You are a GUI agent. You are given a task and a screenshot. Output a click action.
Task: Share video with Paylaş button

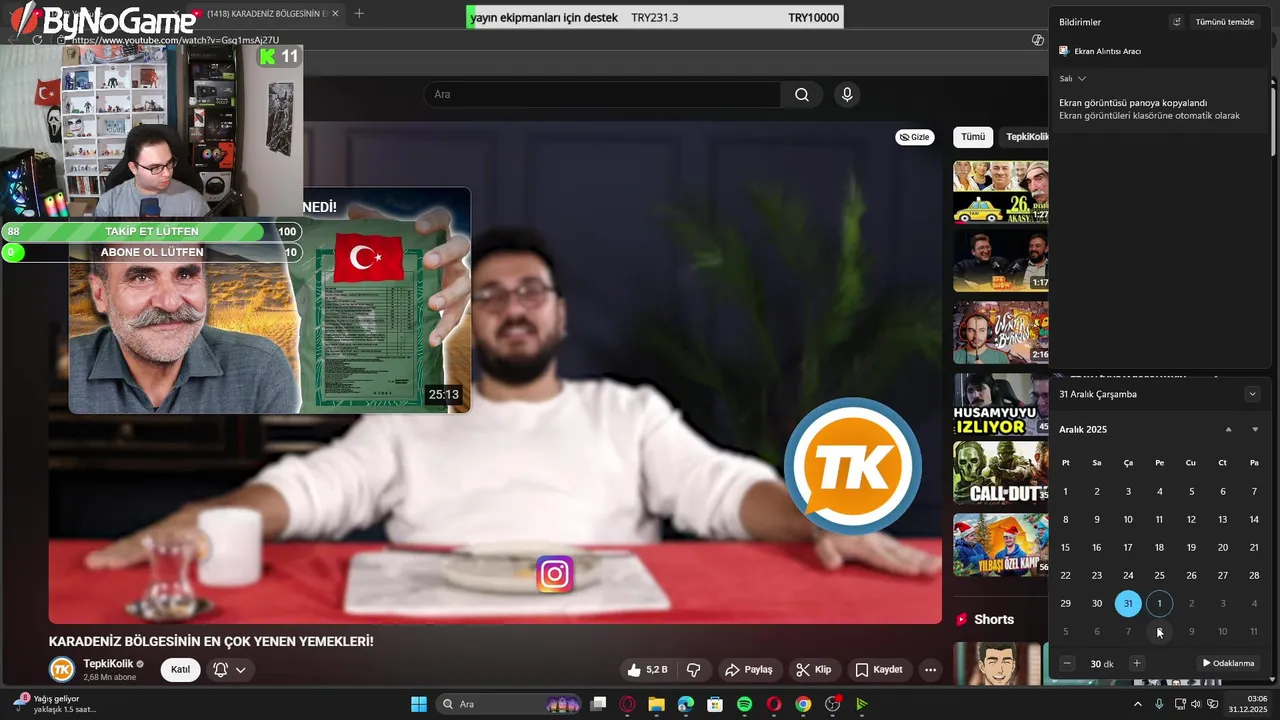749,670
